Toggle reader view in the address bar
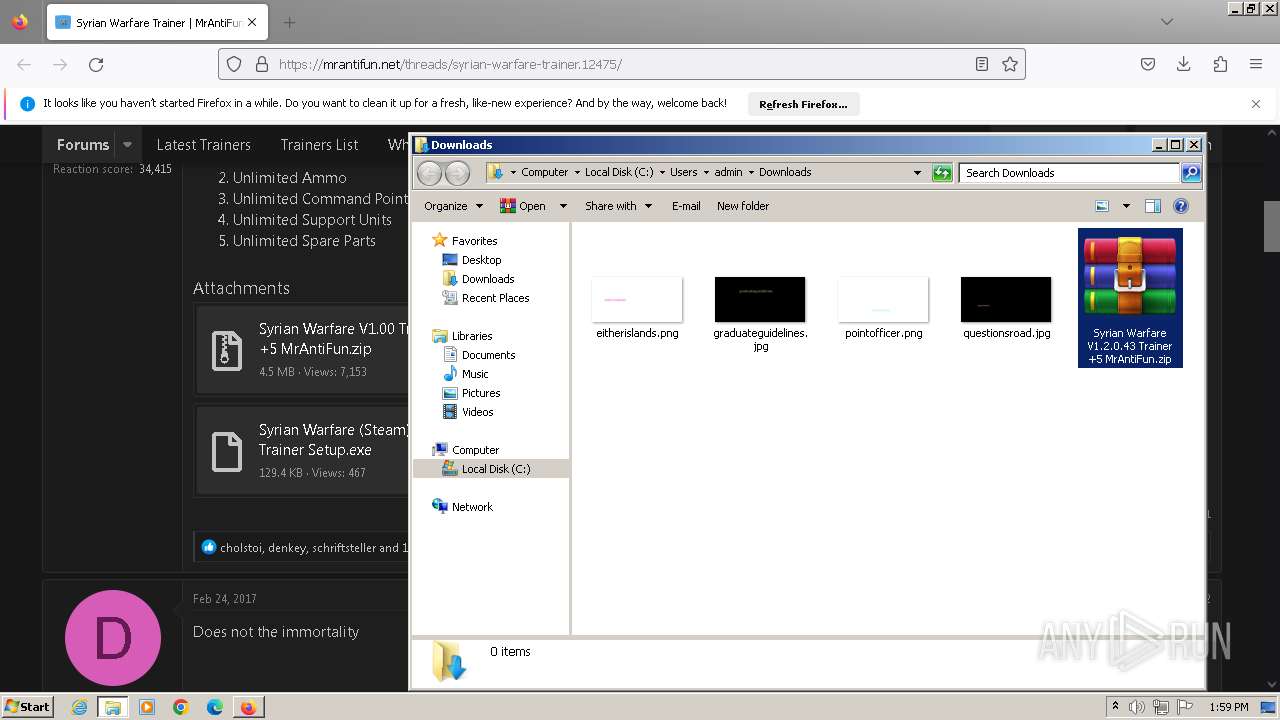1280x720 pixels. (982, 64)
